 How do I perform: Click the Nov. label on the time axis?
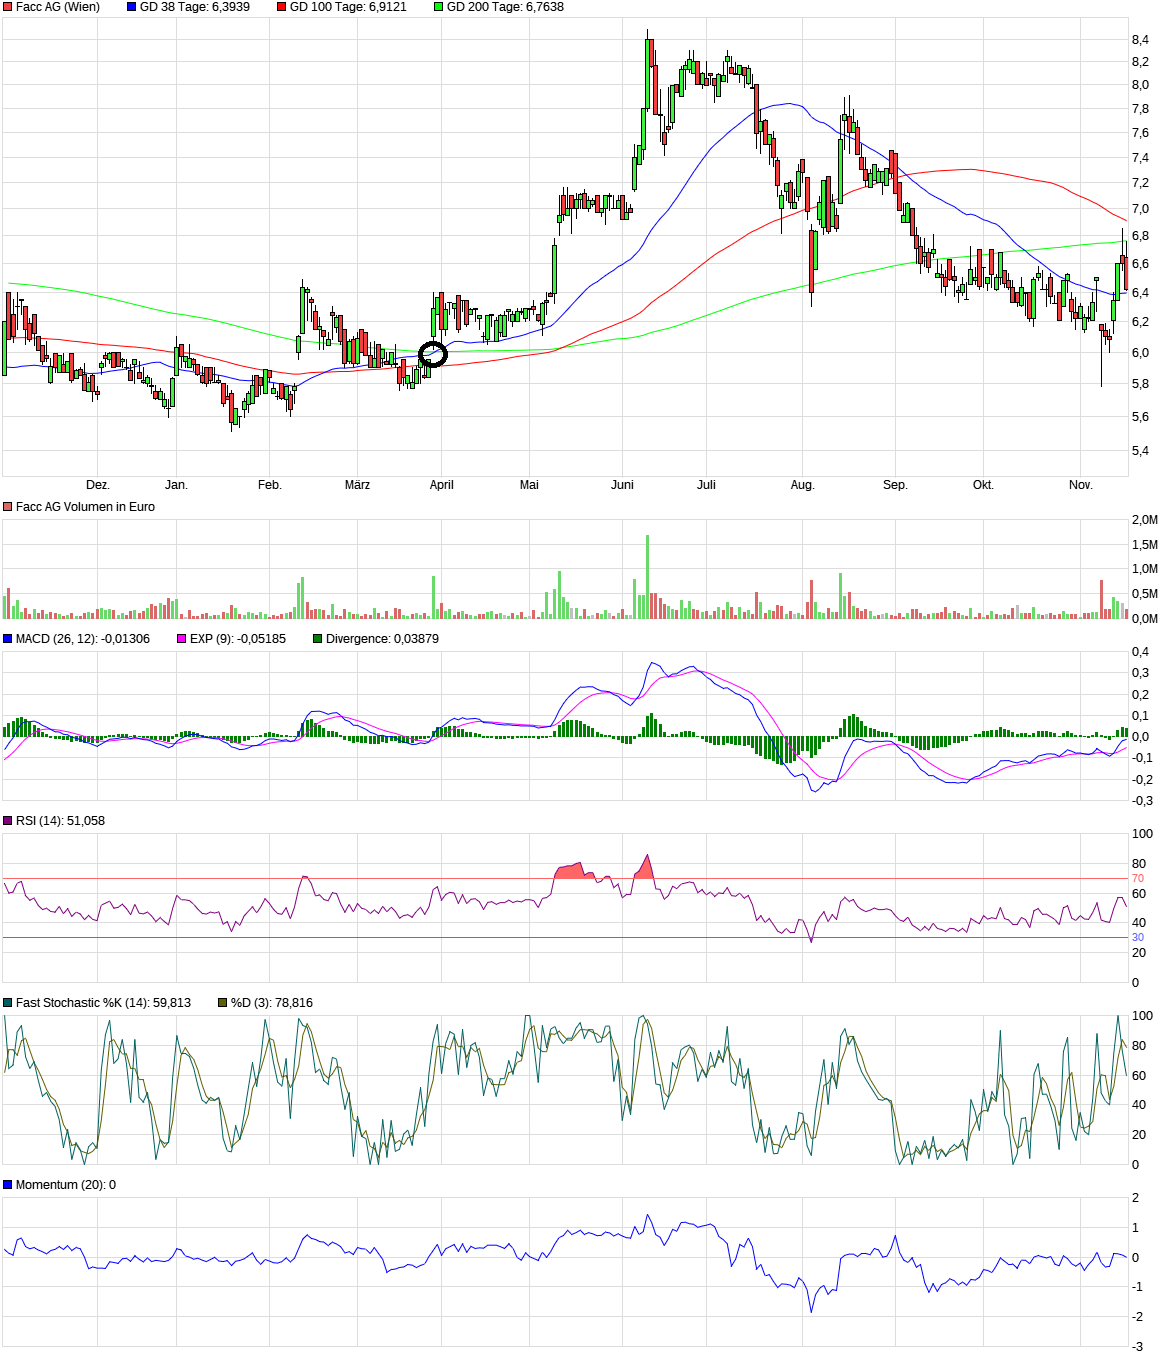pyautogui.click(x=1080, y=485)
